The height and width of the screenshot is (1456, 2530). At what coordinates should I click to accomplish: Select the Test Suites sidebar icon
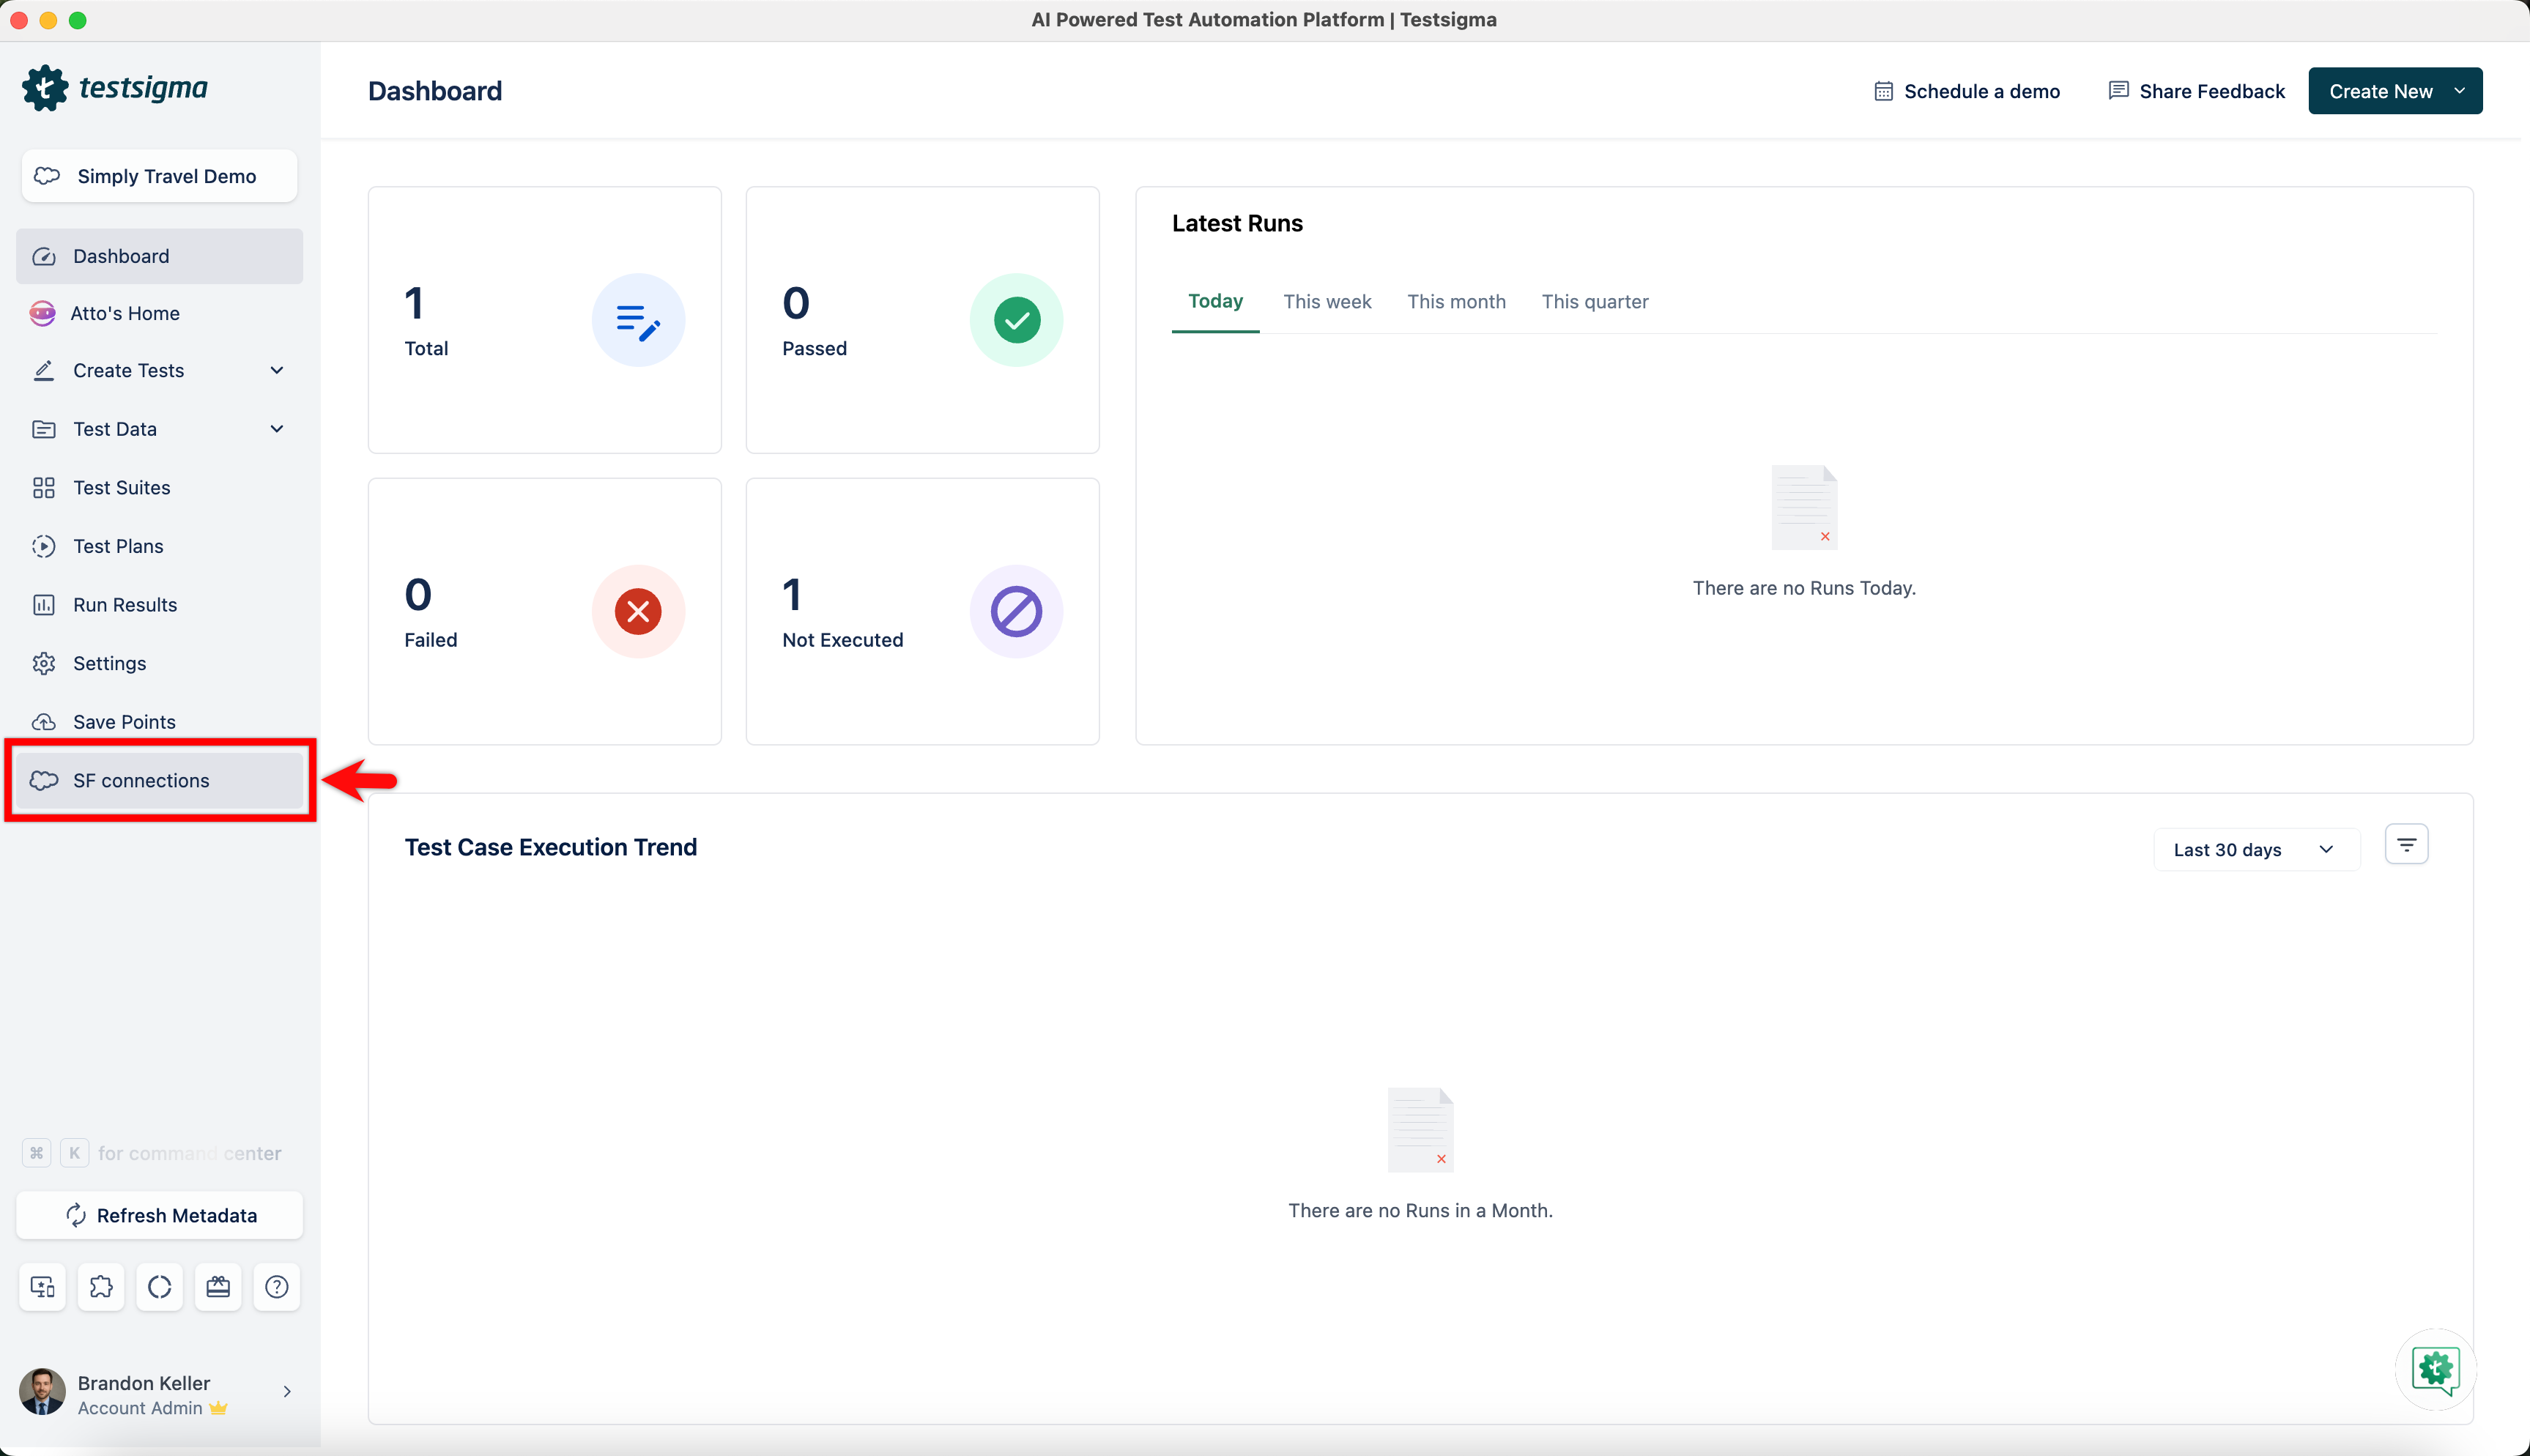[44, 487]
